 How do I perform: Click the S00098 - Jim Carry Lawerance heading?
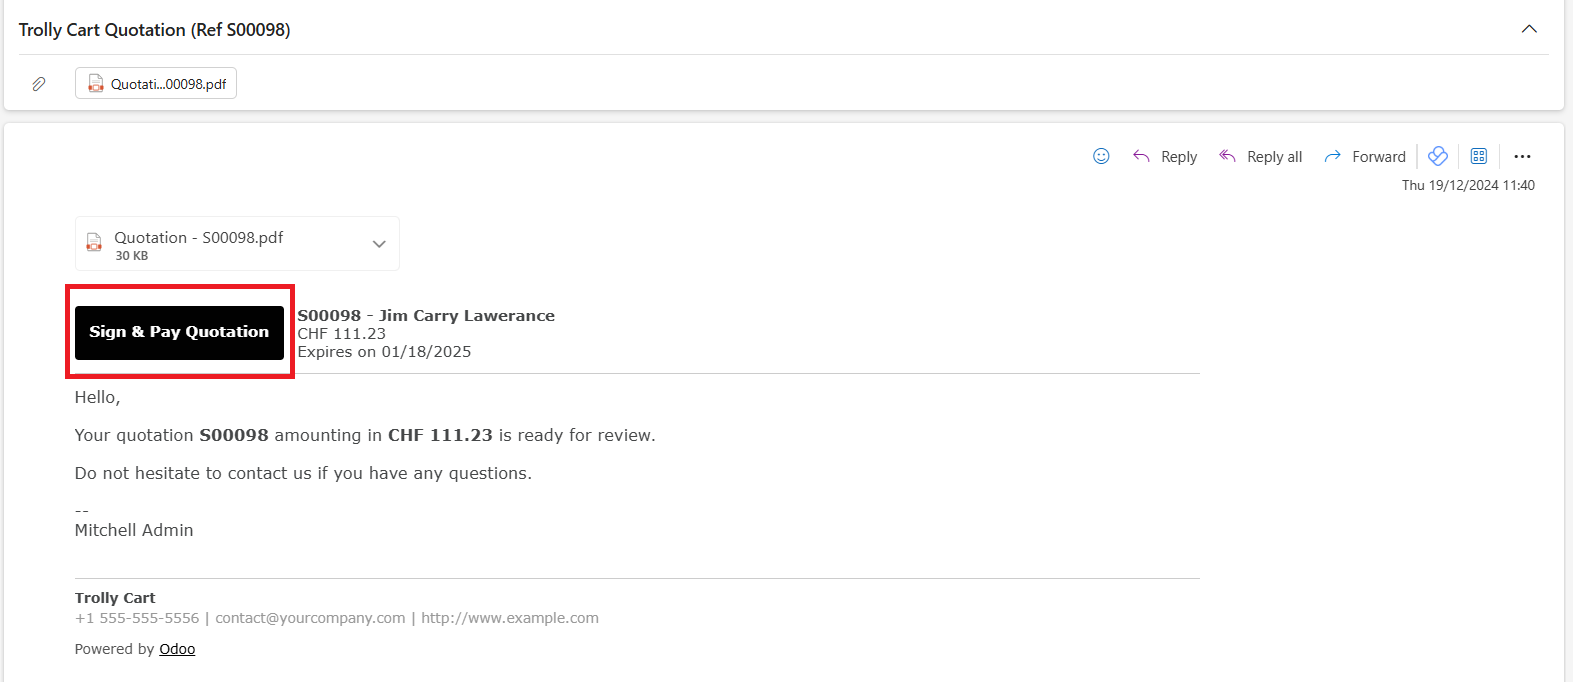426,316
